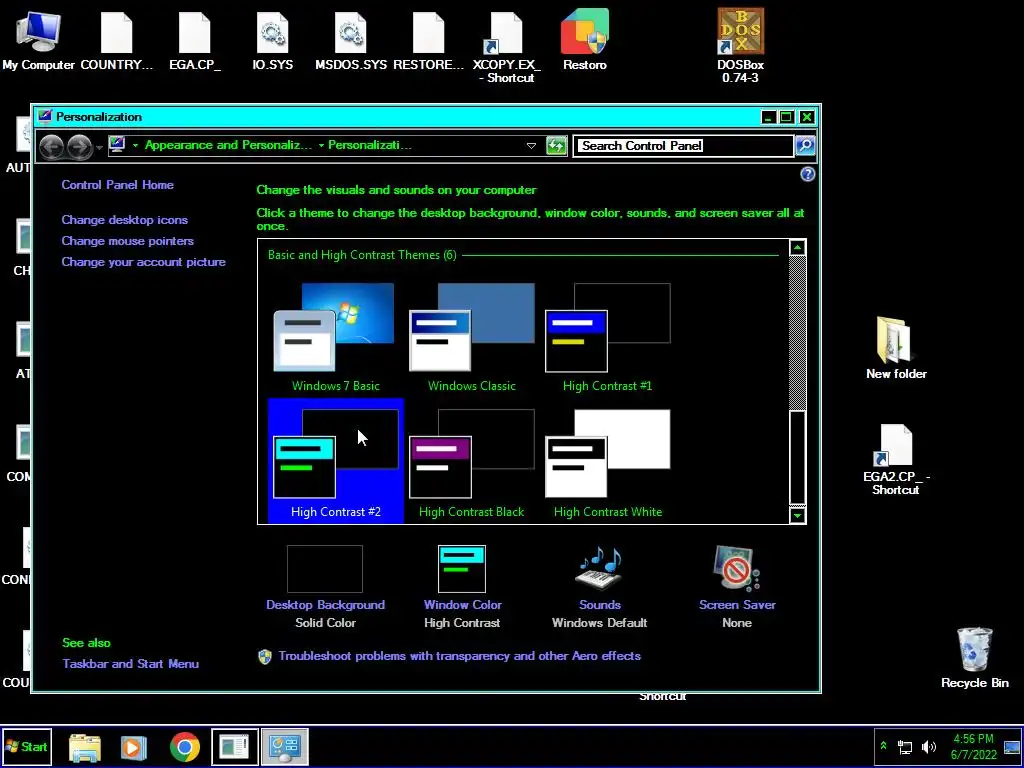Open Change mouse pointers link
The width and height of the screenshot is (1024, 768).
click(x=127, y=241)
